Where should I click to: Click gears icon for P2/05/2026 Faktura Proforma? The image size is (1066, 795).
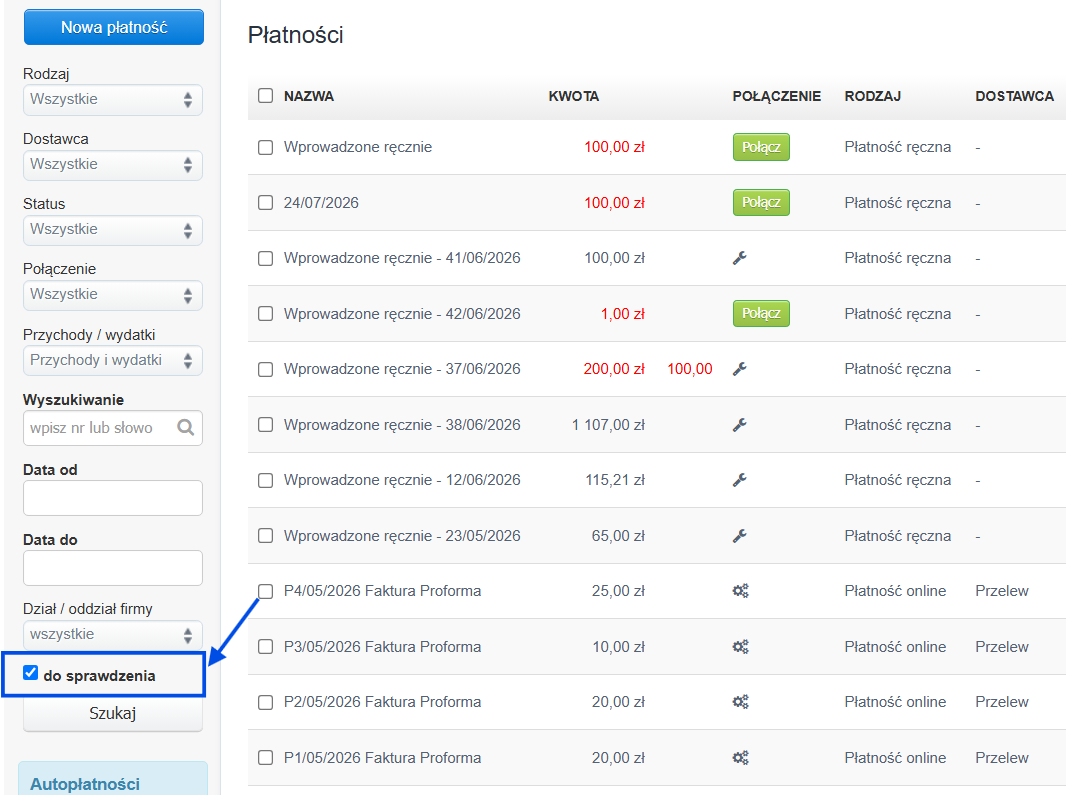coord(740,702)
